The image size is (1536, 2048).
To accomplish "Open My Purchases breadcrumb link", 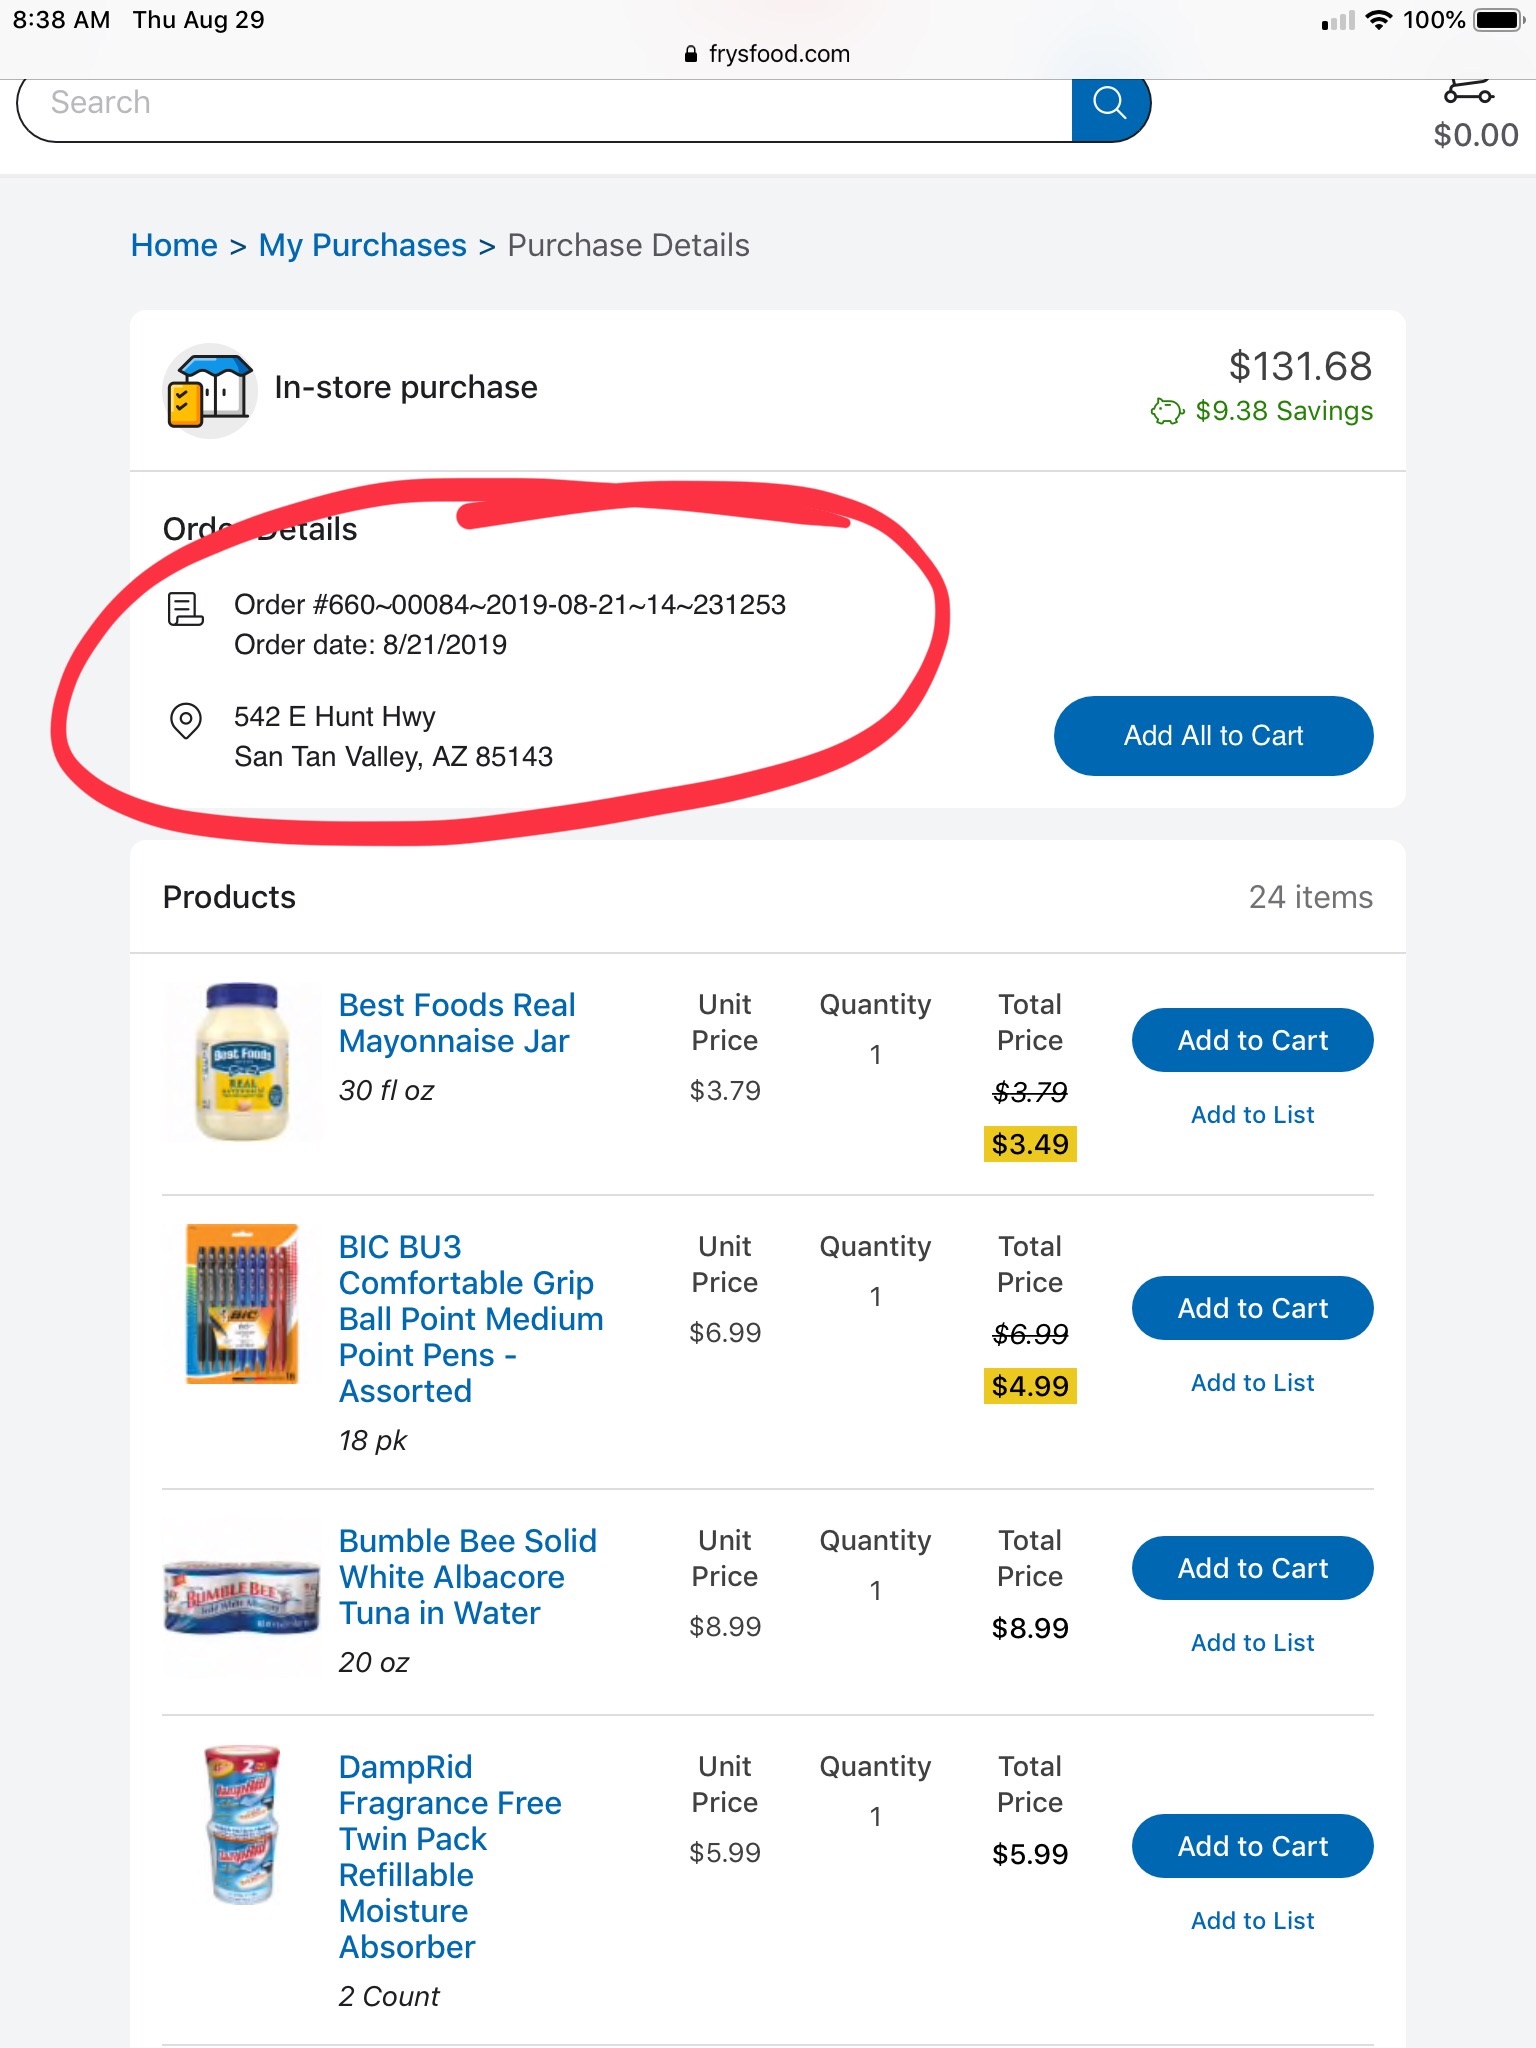I will tap(362, 245).
